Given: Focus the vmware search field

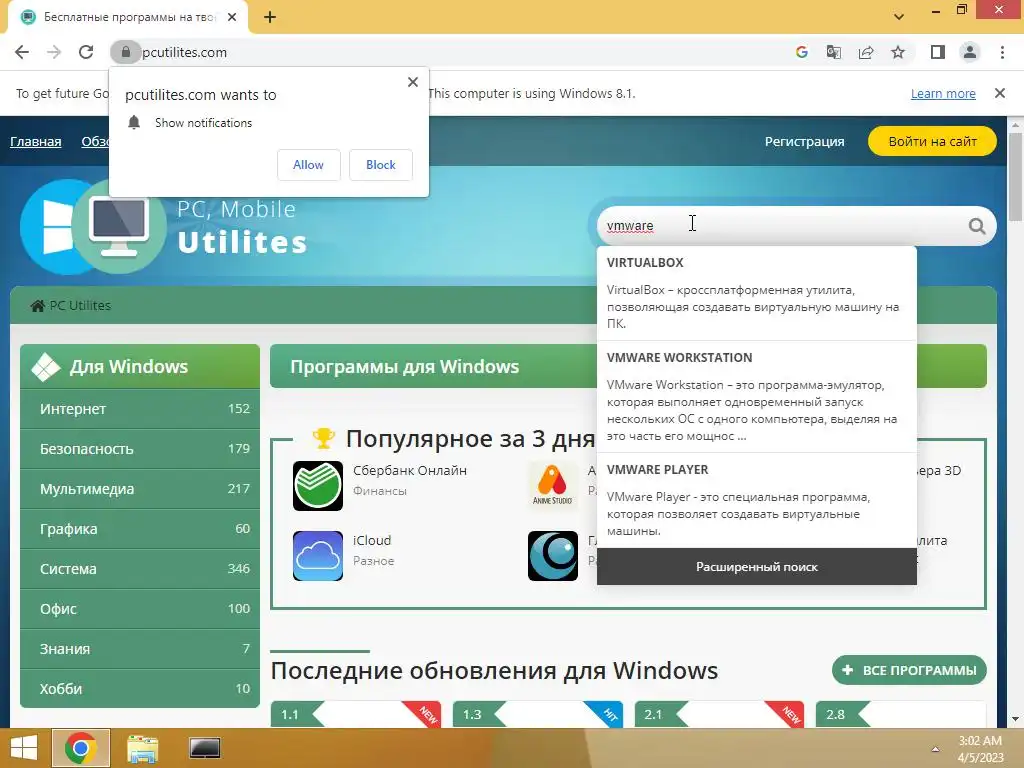Looking at the screenshot, I should pyautogui.click(x=784, y=226).
